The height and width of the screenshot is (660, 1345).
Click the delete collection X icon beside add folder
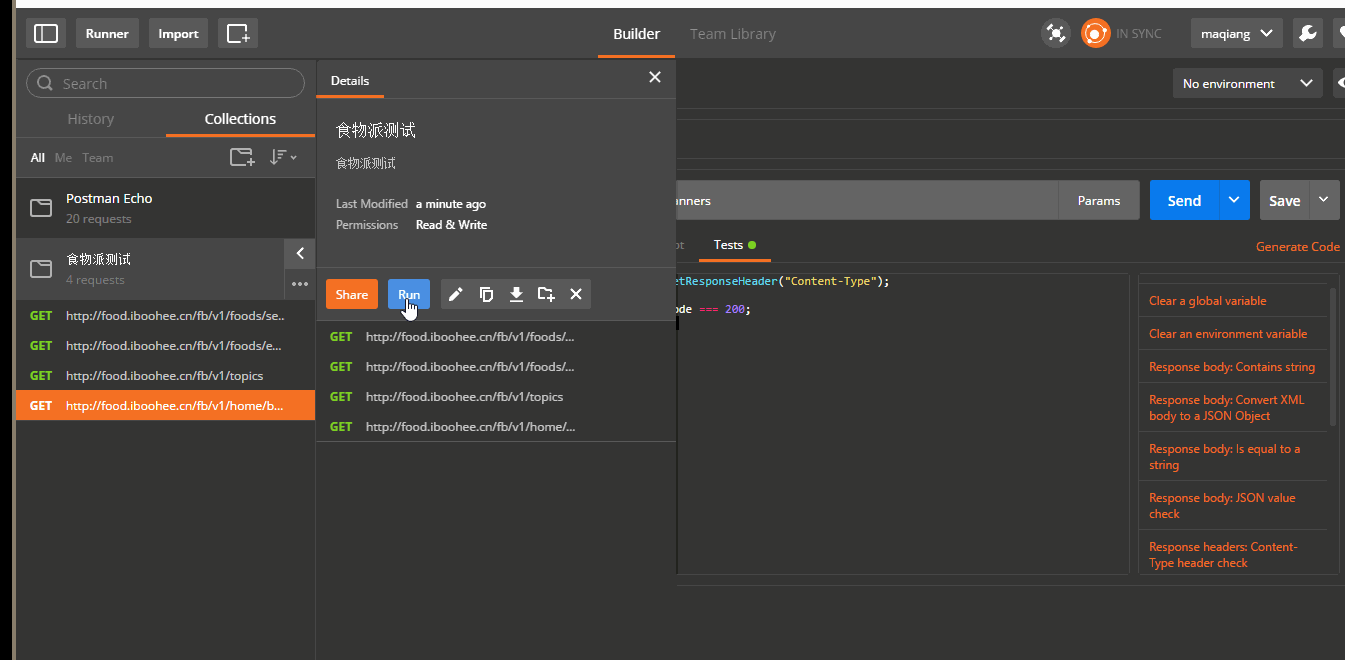576,294
